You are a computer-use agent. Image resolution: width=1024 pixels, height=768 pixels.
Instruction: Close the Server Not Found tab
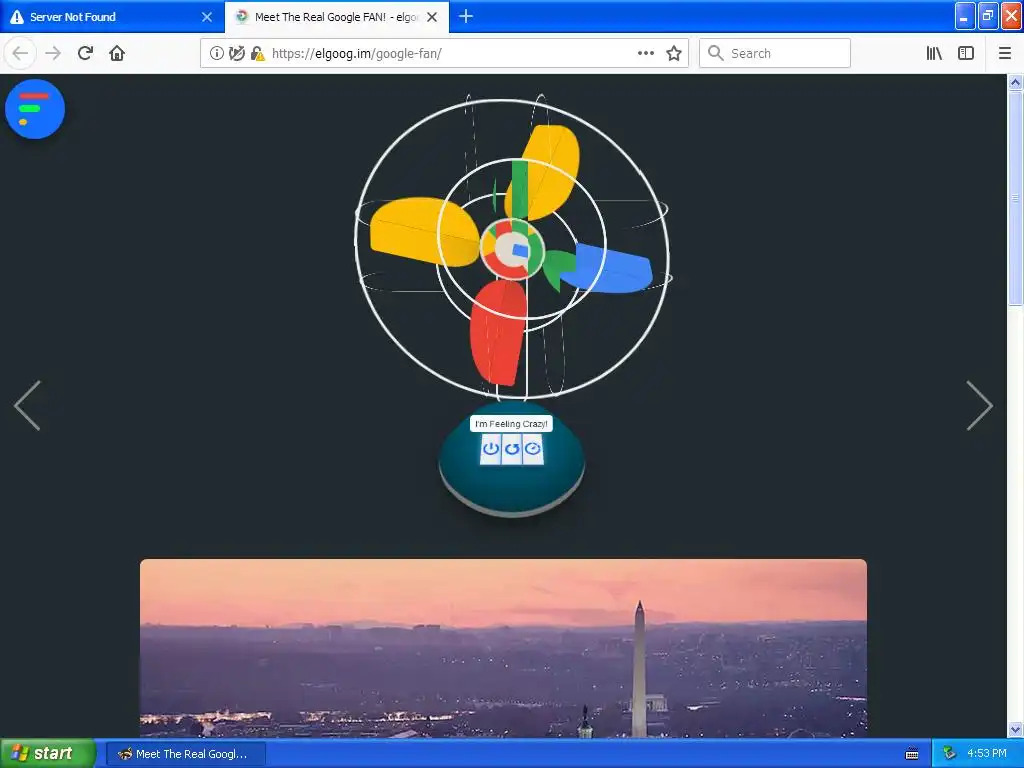(x=207, y=17)
